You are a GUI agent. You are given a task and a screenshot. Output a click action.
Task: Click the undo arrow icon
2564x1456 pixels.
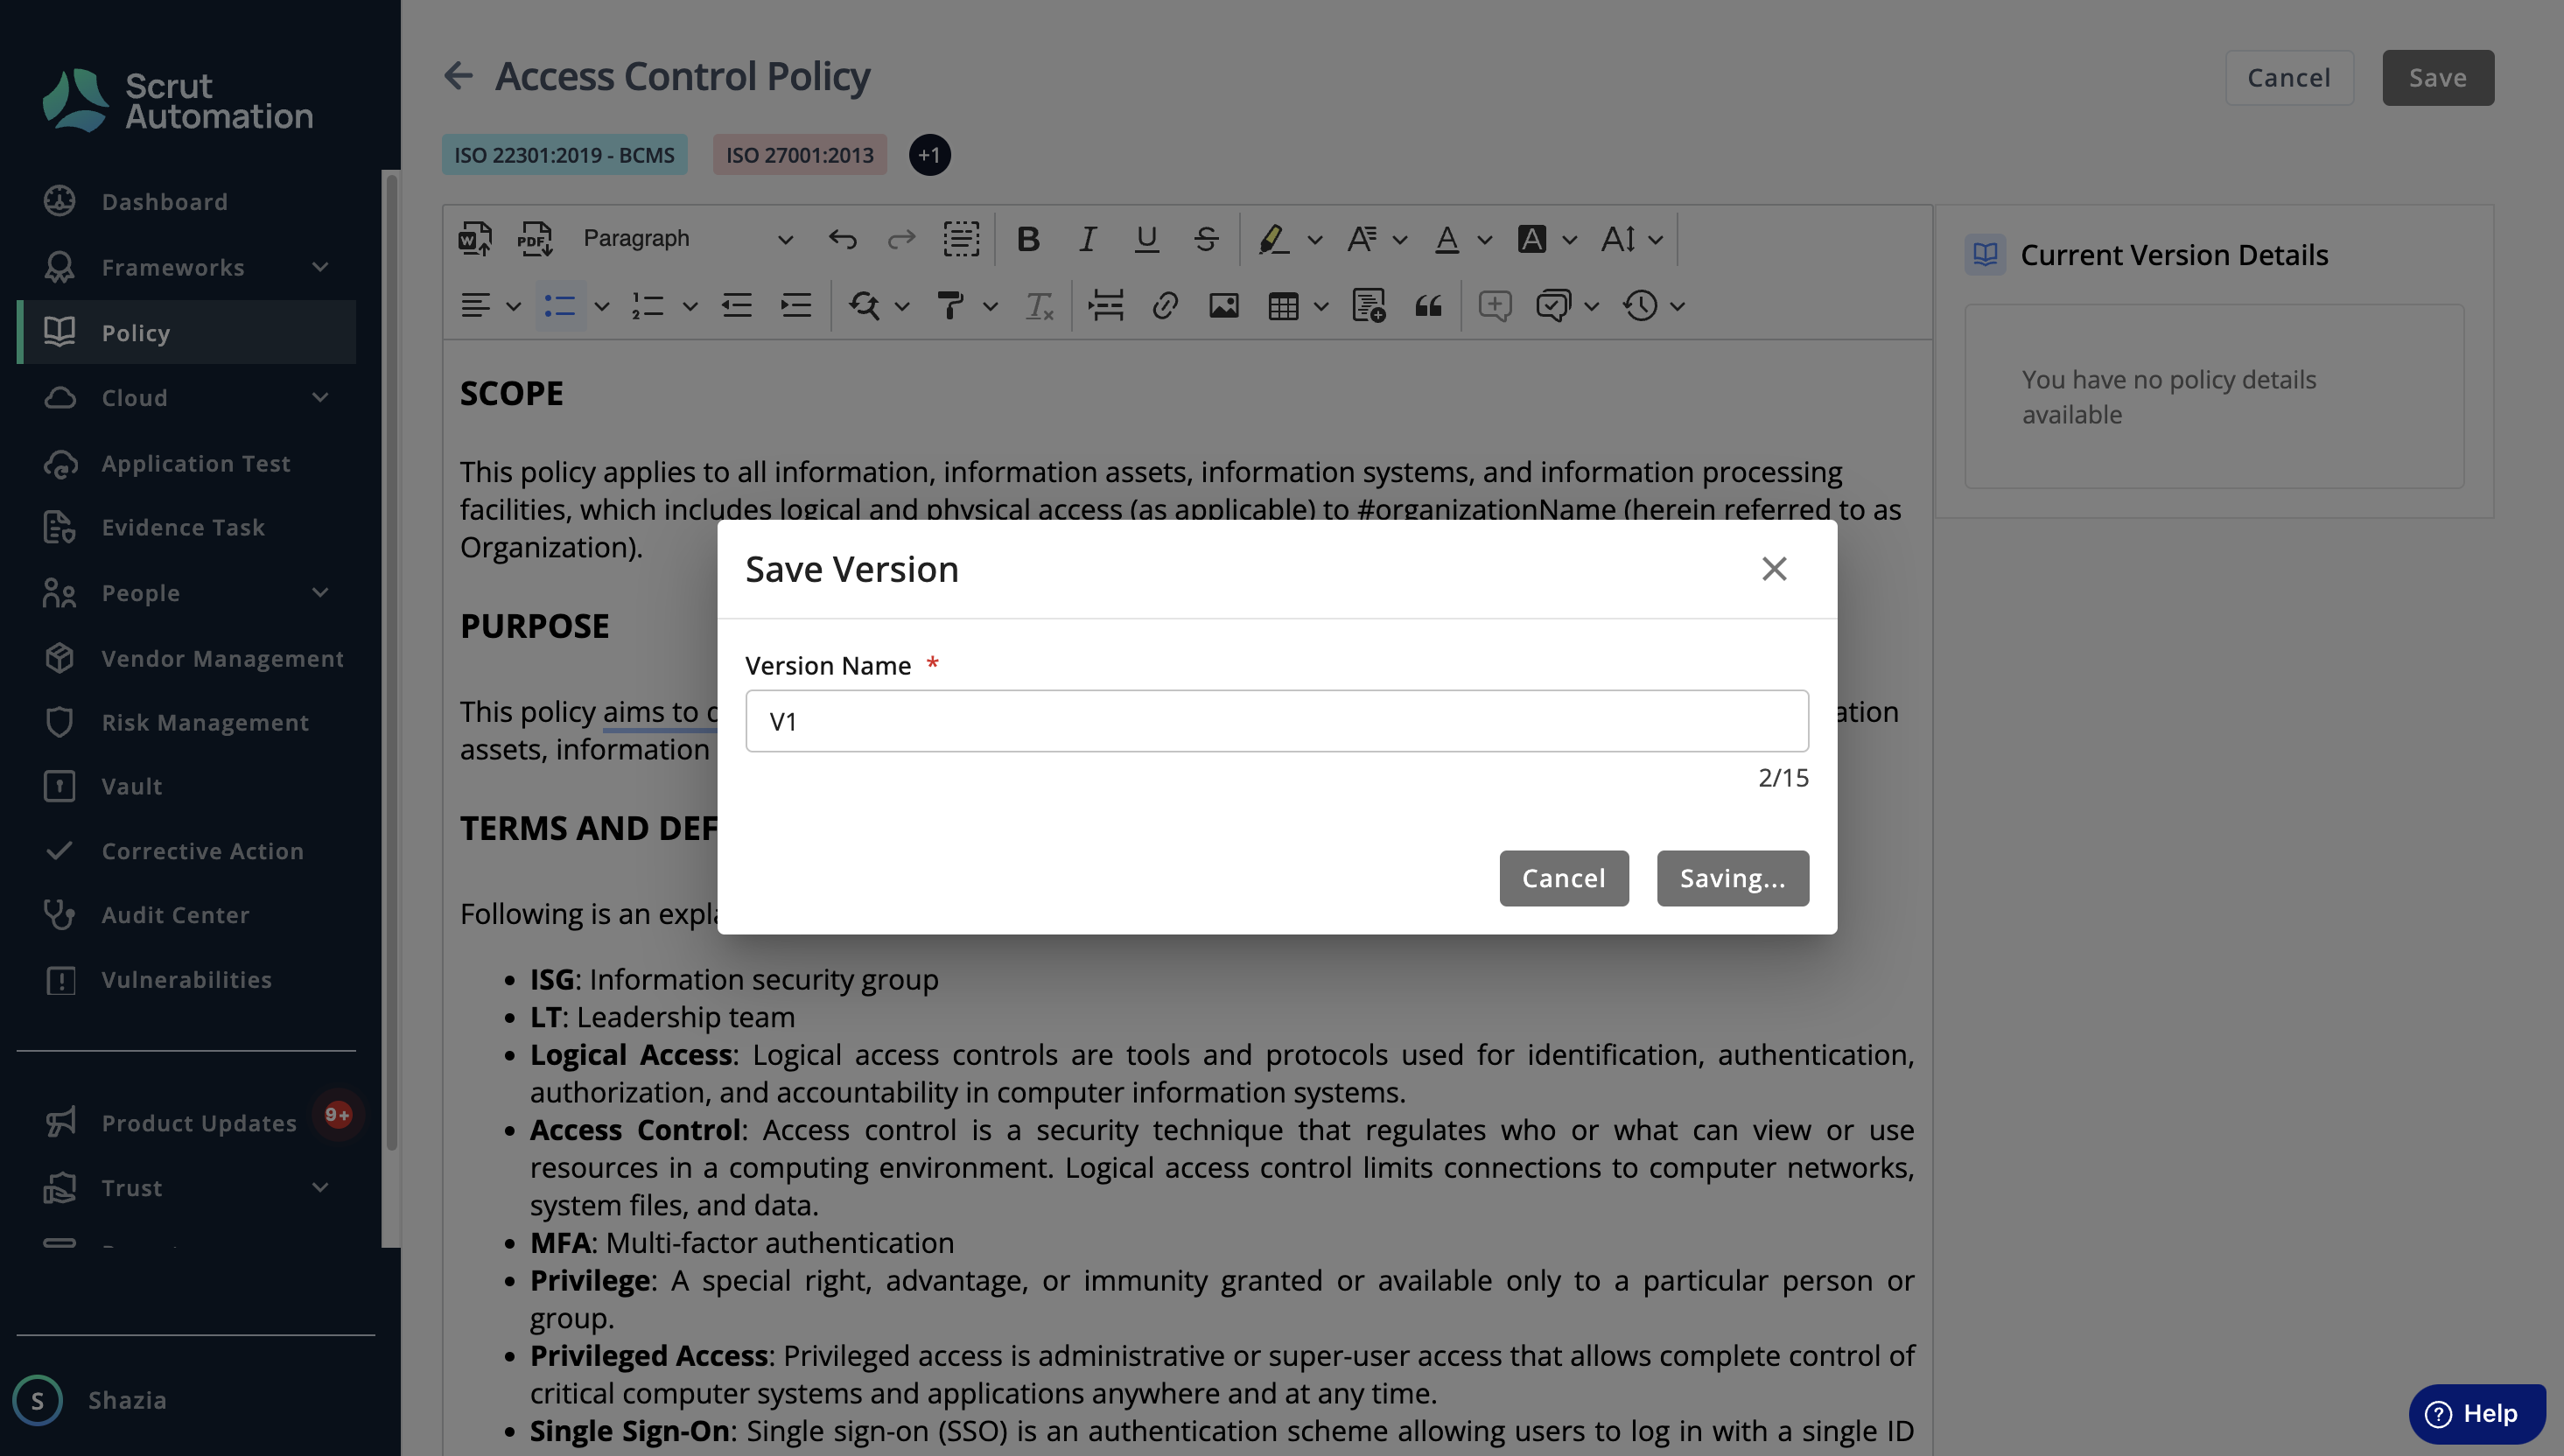pos(842,239)
